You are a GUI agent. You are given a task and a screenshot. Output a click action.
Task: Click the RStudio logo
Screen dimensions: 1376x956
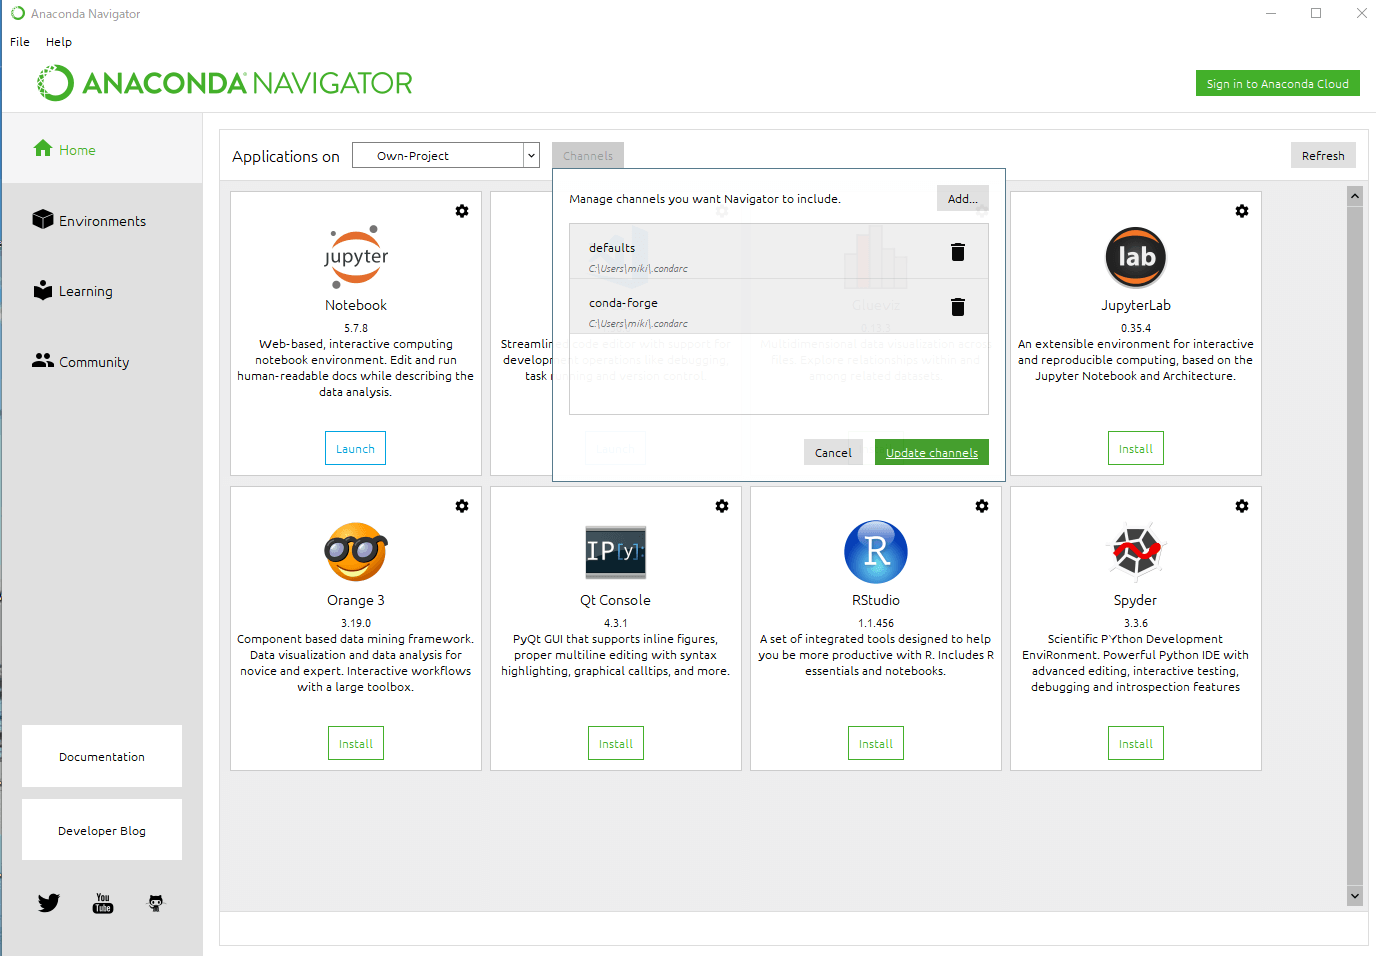click(x=876, y=552)
